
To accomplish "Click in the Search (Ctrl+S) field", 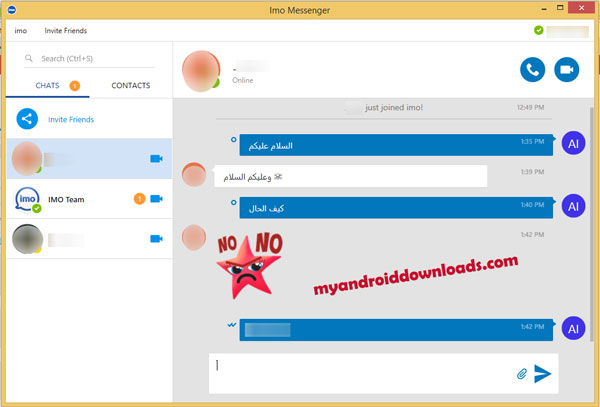I will (90, 59).
